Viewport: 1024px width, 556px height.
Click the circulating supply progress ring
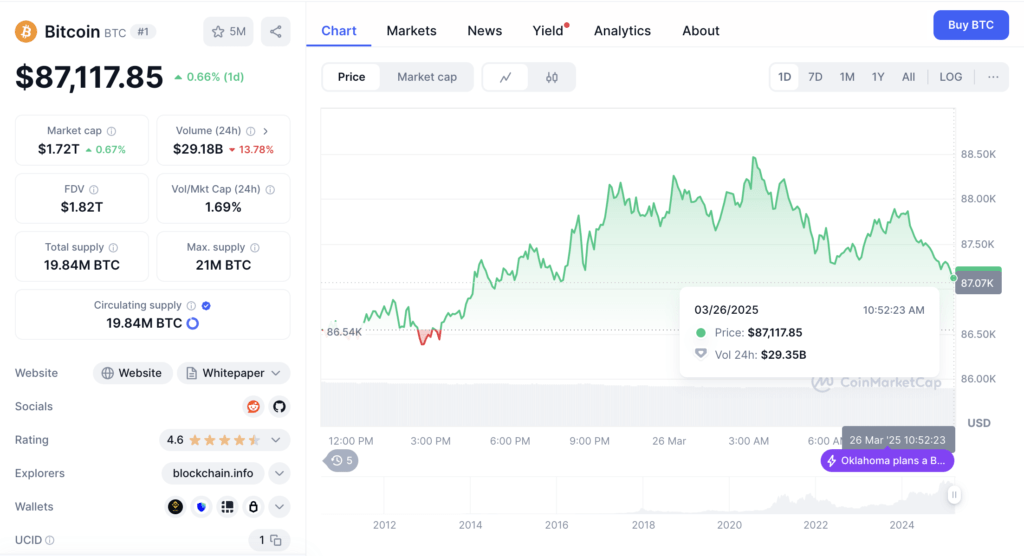tap(193, 323)
